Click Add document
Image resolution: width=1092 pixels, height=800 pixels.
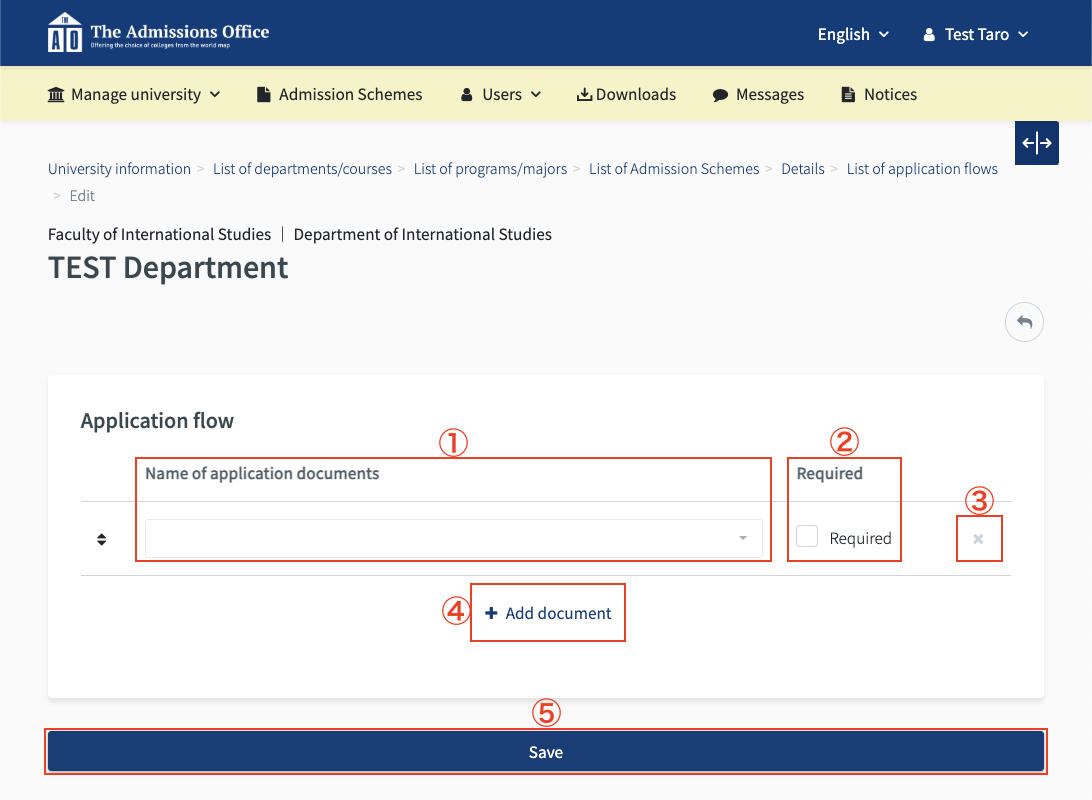point(548,613)
